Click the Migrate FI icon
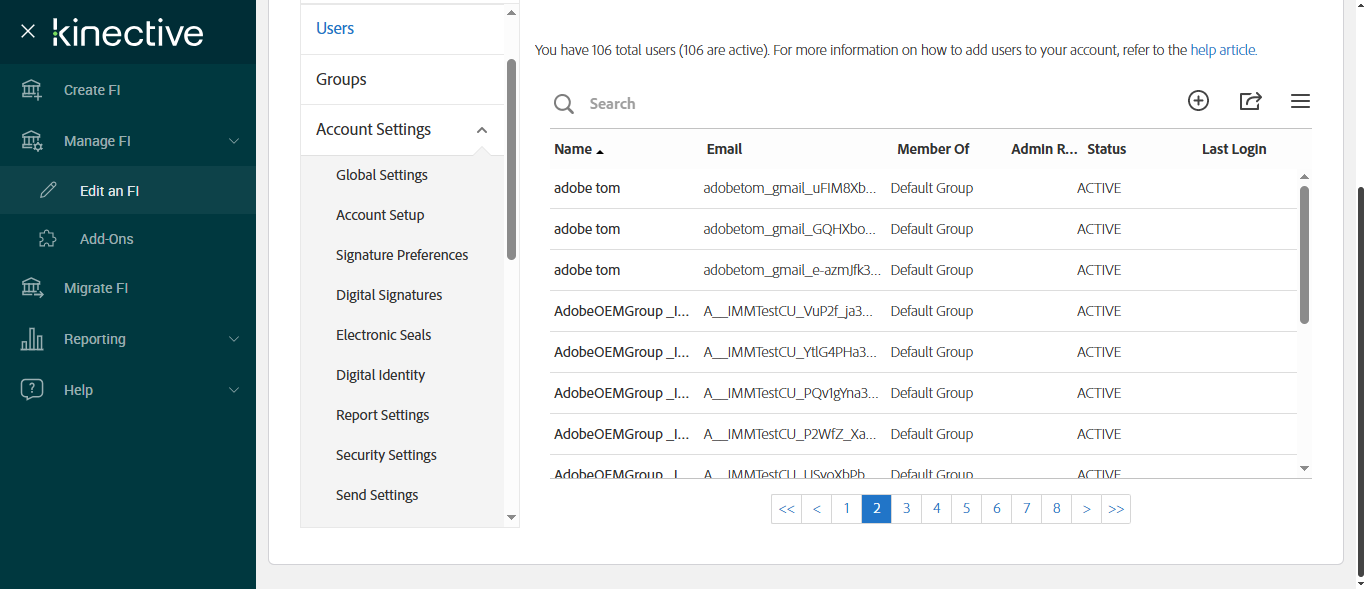The image size is (1366, 589). coord(32,288)
